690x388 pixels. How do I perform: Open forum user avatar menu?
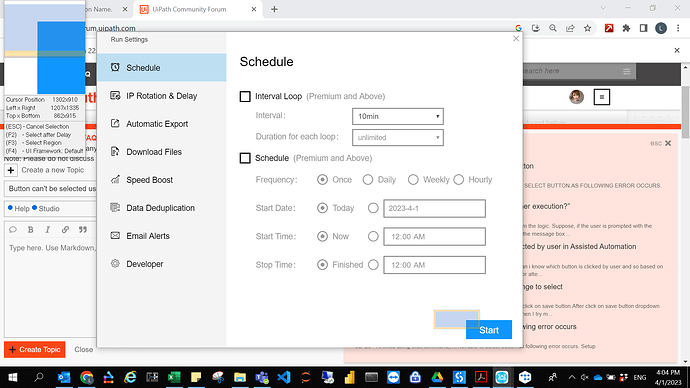(x=576, y=96)
